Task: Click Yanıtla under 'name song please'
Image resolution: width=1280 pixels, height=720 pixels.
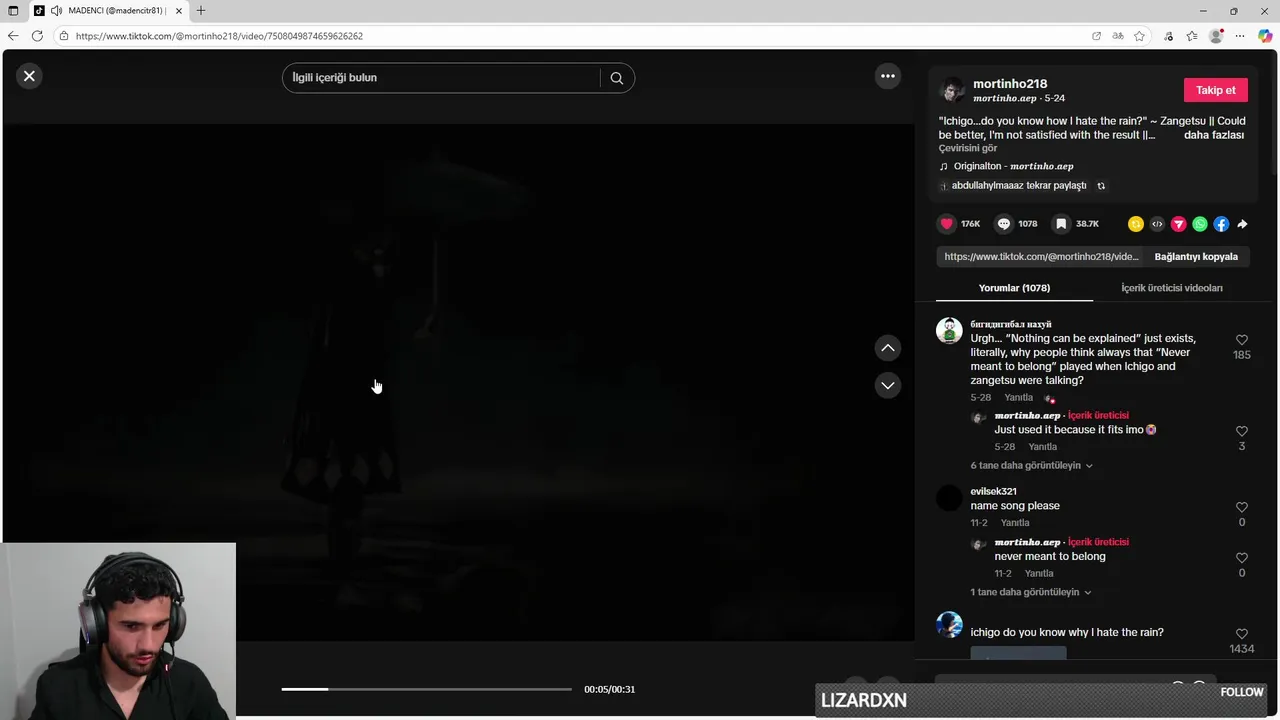Action: click(1015, 523)
